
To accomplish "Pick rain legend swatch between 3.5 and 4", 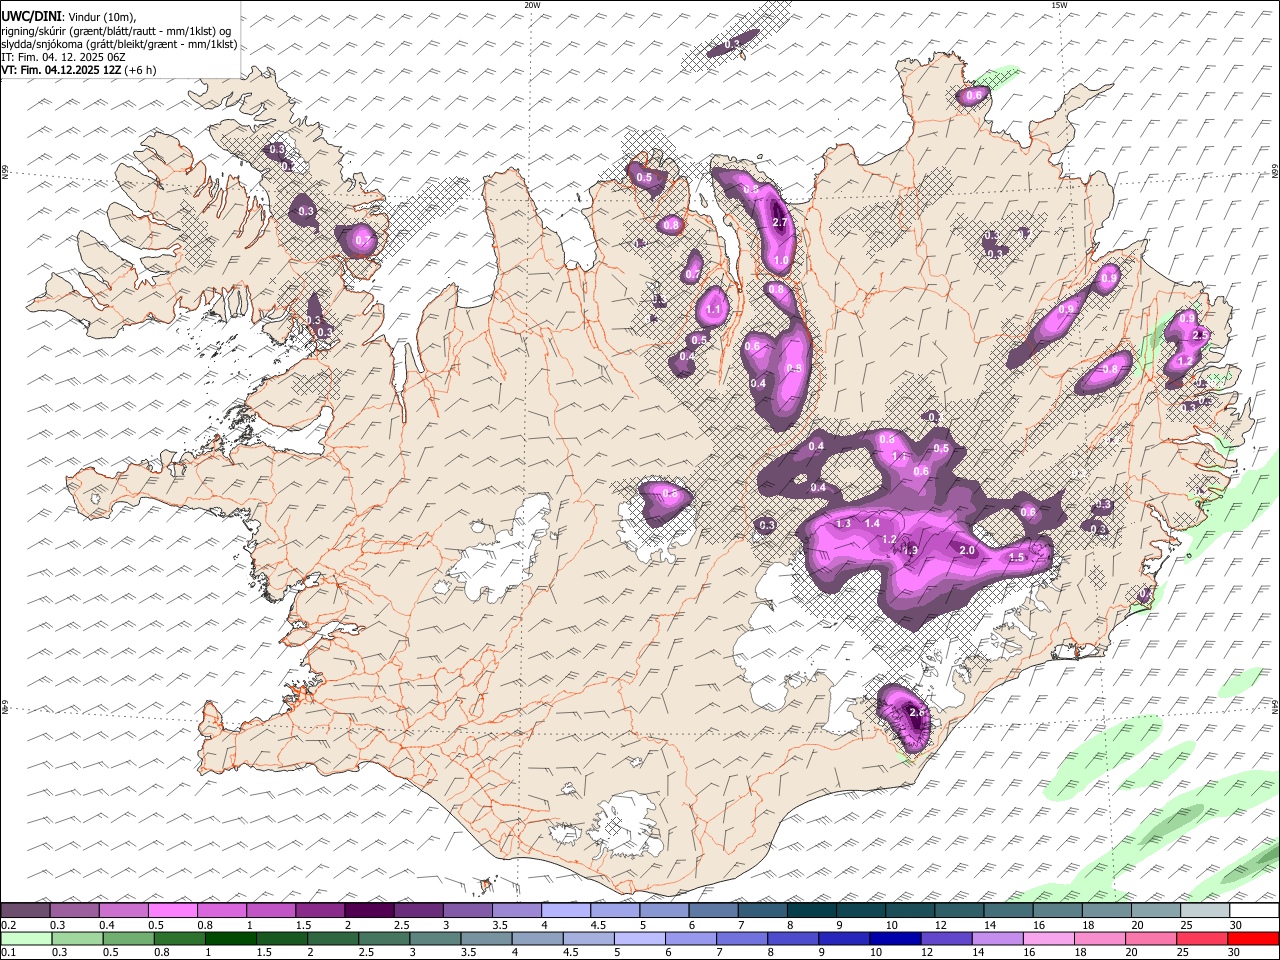I will [486, 938].
